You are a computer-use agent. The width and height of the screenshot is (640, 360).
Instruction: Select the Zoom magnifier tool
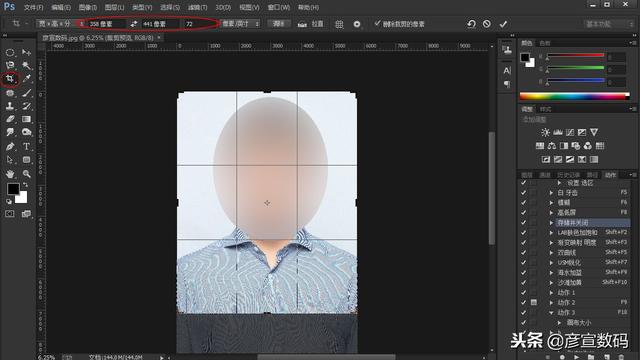pyautogui.click(x=27, y=174)
